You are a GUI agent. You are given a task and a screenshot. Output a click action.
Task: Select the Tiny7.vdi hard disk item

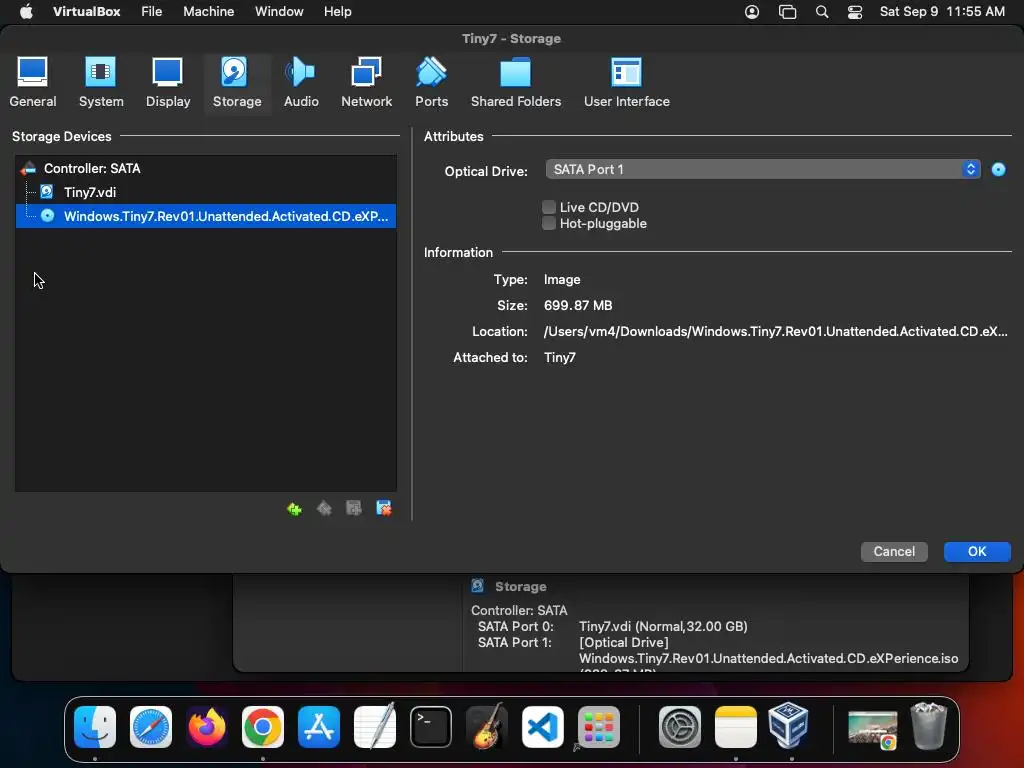click(x=206, y=192)
